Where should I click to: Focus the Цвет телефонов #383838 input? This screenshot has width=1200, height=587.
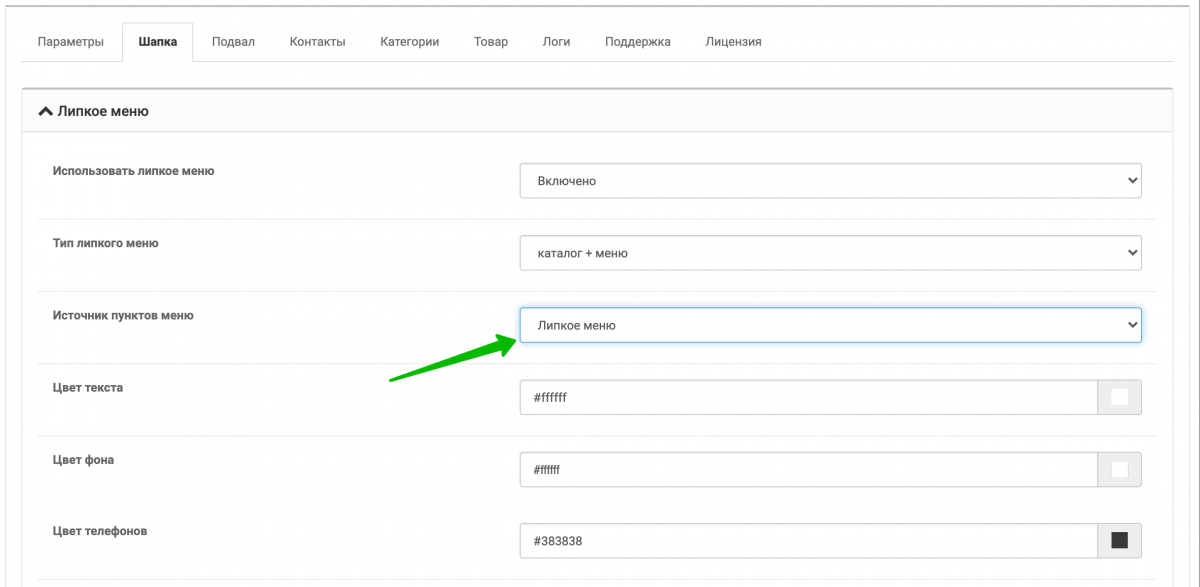[x=809, y=541]
